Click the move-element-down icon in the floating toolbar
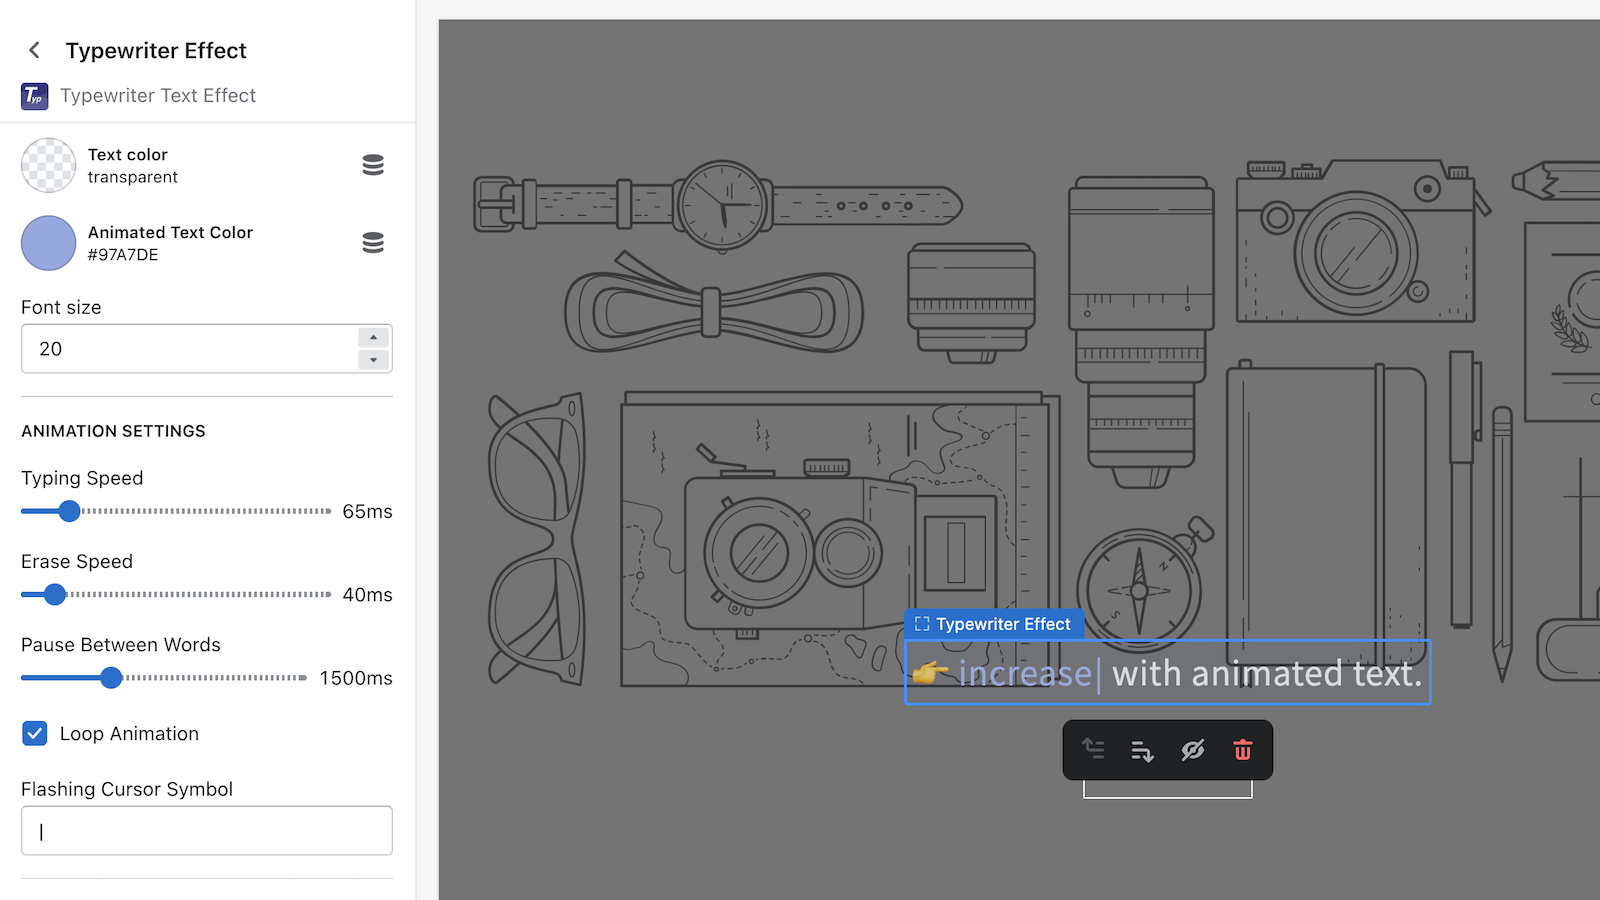 pyautogui.click(x=1143, y=750)
